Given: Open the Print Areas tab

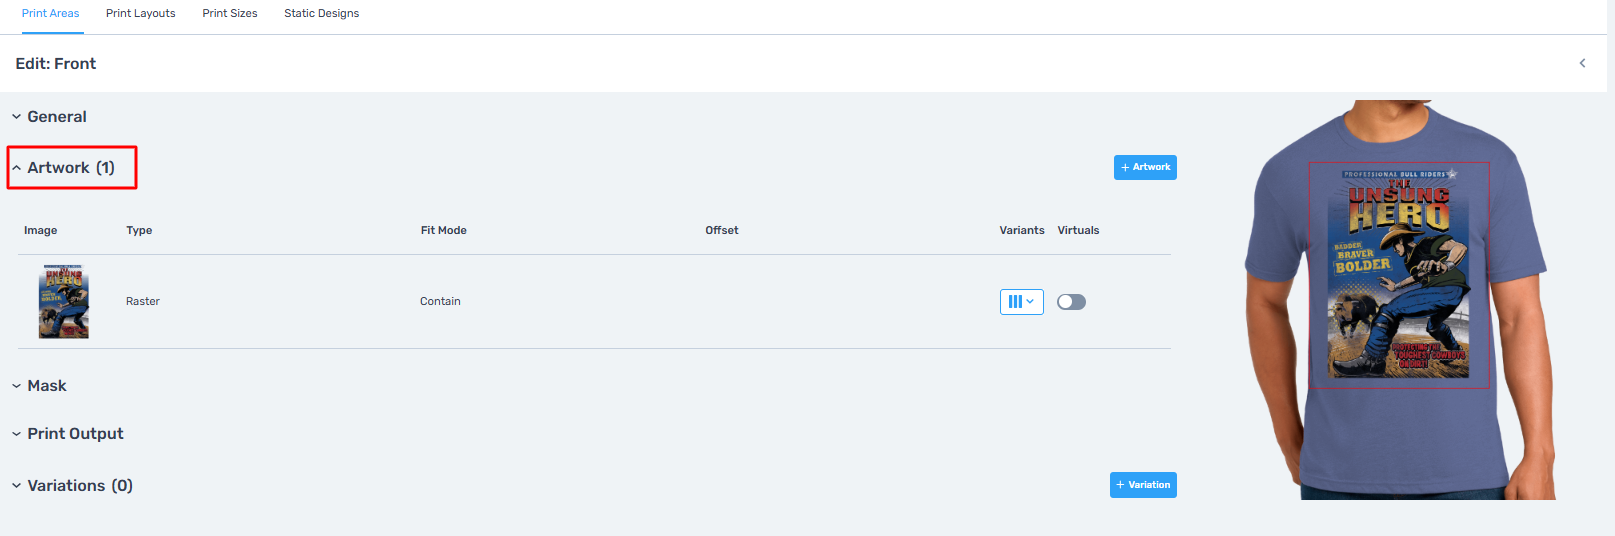Looking at the screenshot, I should click(x=50, y=13).
